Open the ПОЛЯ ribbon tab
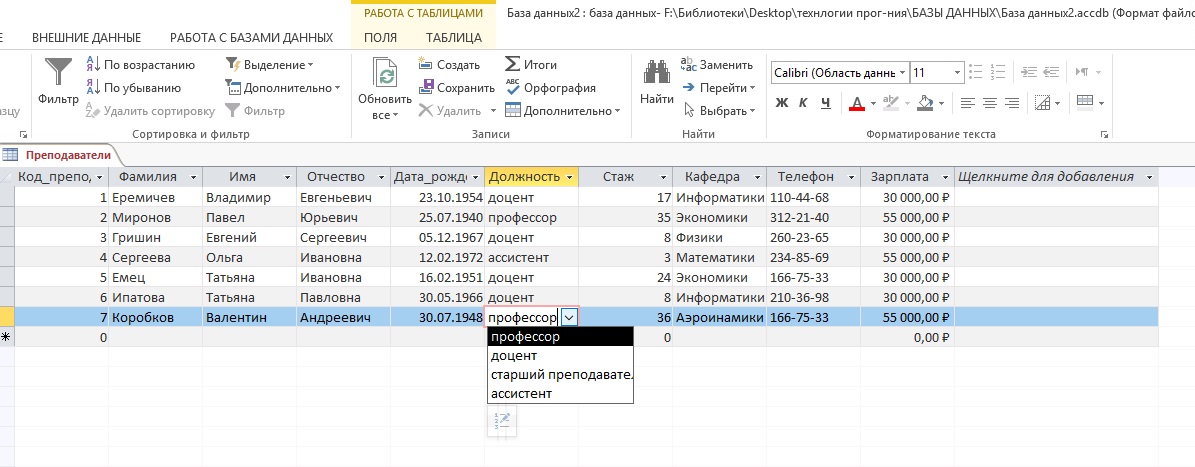This screenshot has width=1195, height=467. 380,38
